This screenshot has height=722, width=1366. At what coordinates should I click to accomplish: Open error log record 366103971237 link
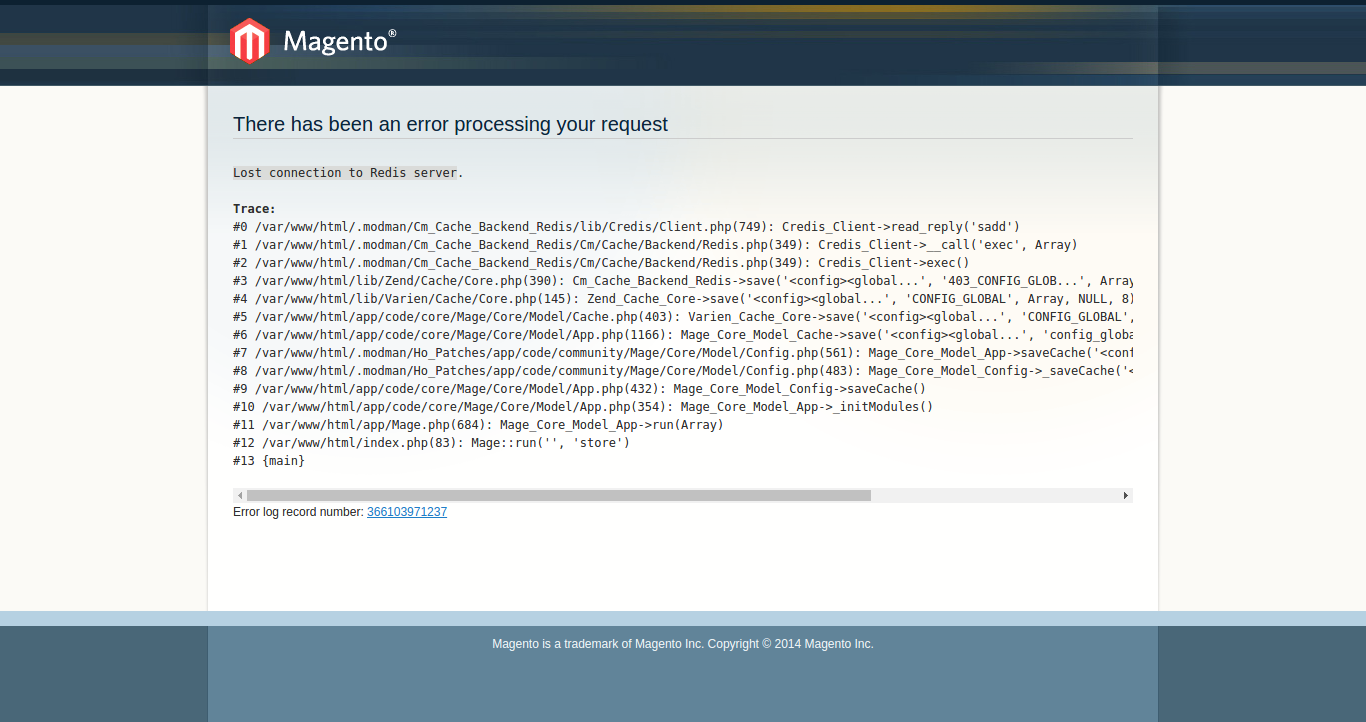406,512
